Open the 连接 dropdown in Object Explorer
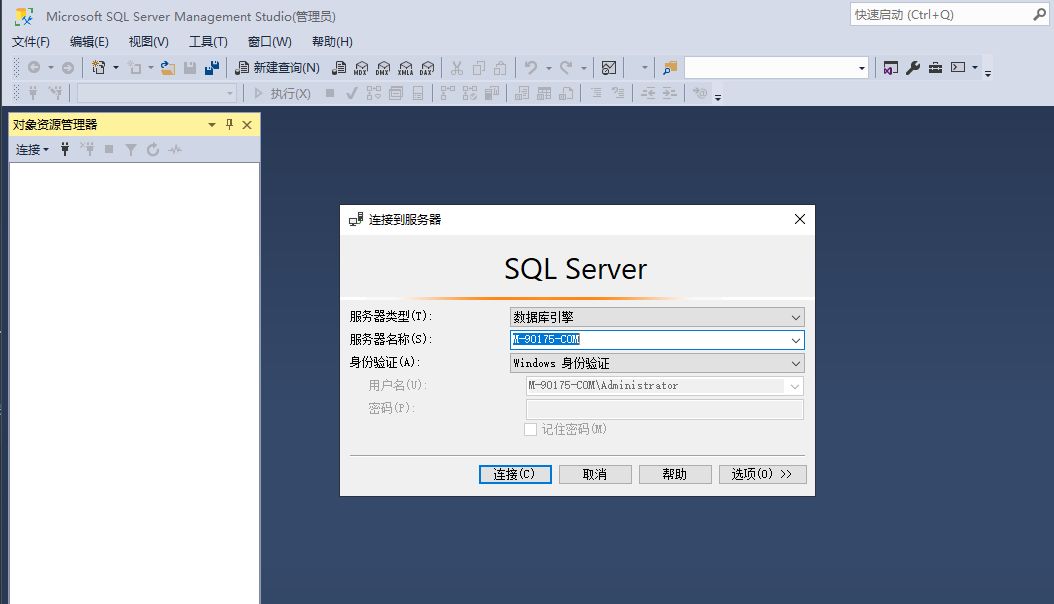This screenshot has height=604, width=1054. tap(32, 149)
